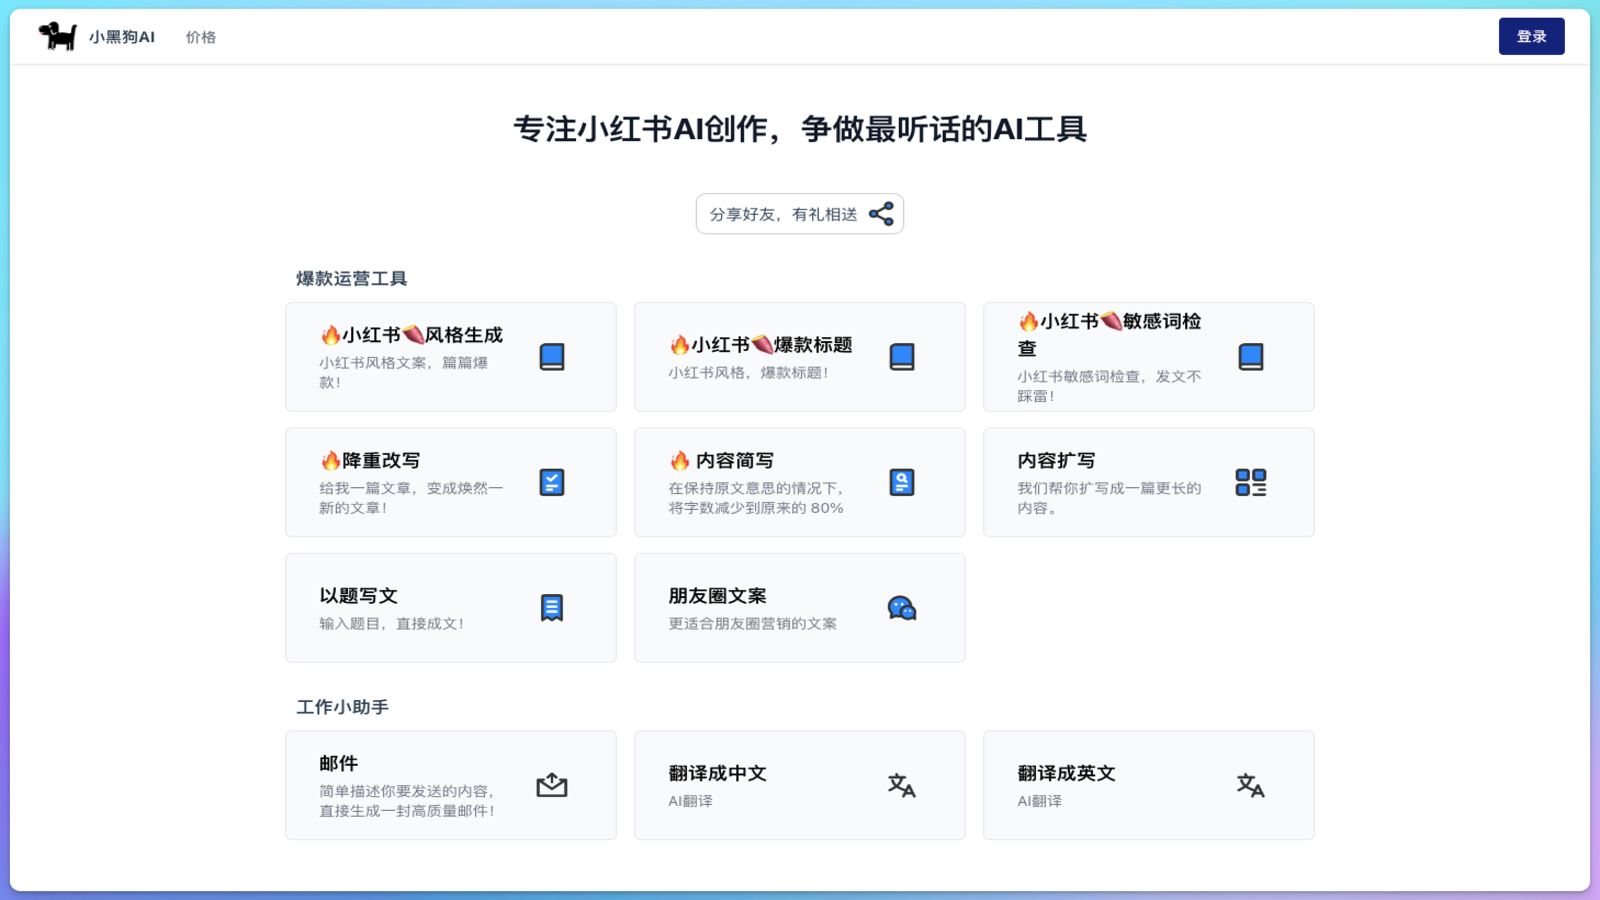
Task: Click AI翻译 text under 翻译成英文
Action: click(1040, 801)
